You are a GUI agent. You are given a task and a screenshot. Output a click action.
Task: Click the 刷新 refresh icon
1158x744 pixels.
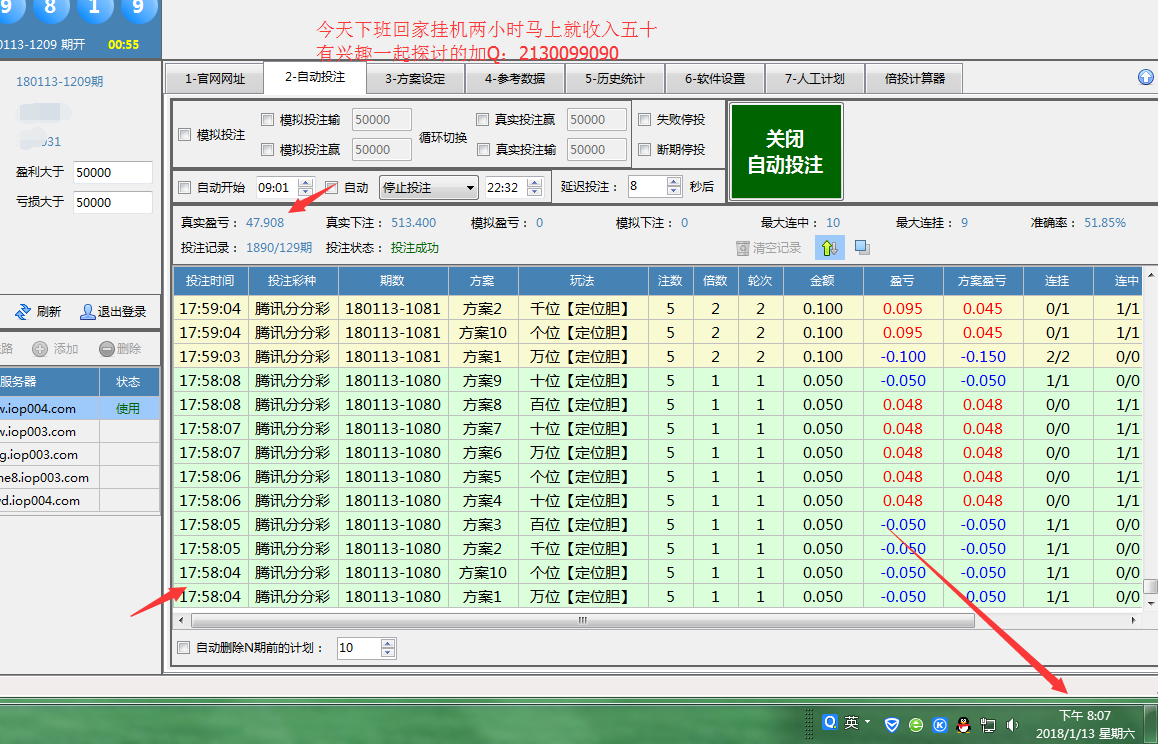point(24,312)
